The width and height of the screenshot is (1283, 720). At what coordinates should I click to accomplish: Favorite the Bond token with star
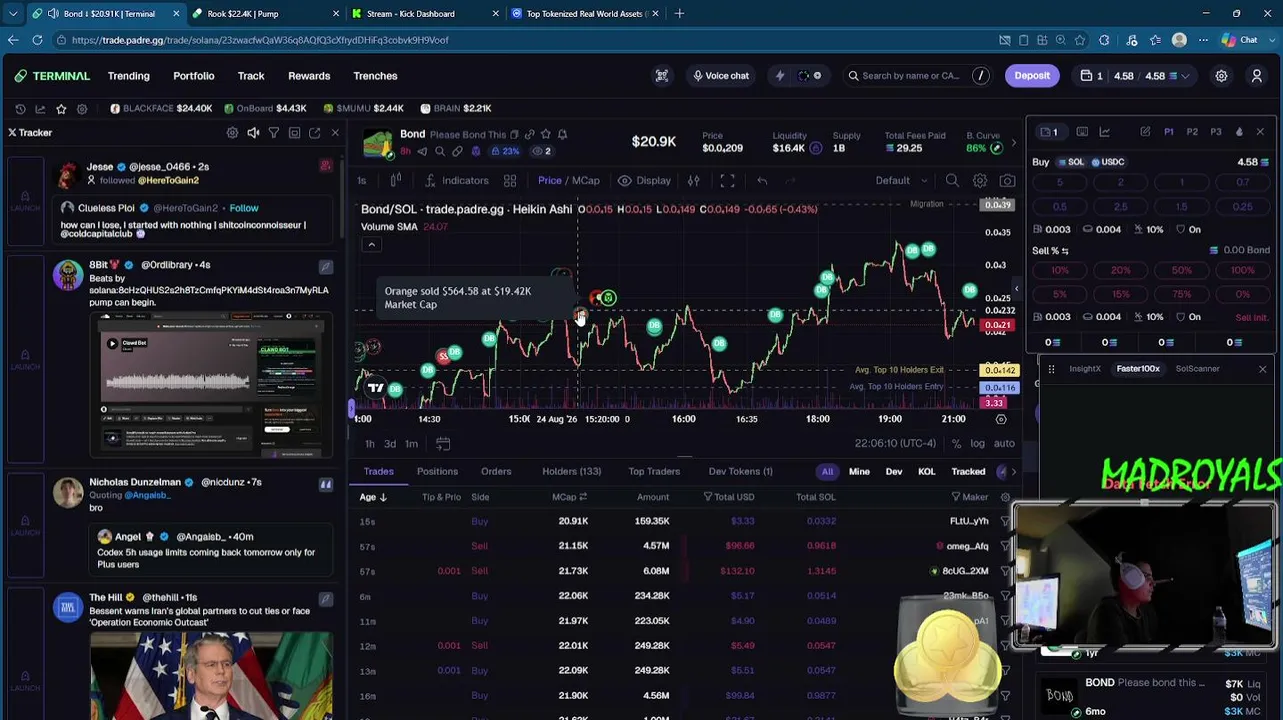pyautogui.click(x=545, y=134)
